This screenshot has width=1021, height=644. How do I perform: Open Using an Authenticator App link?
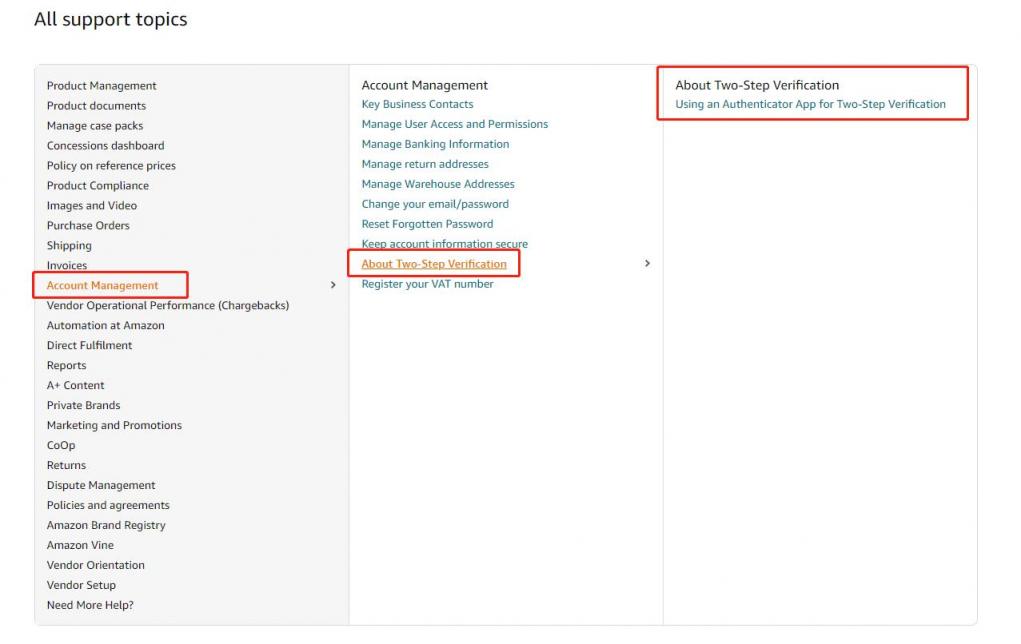(810, 104)
